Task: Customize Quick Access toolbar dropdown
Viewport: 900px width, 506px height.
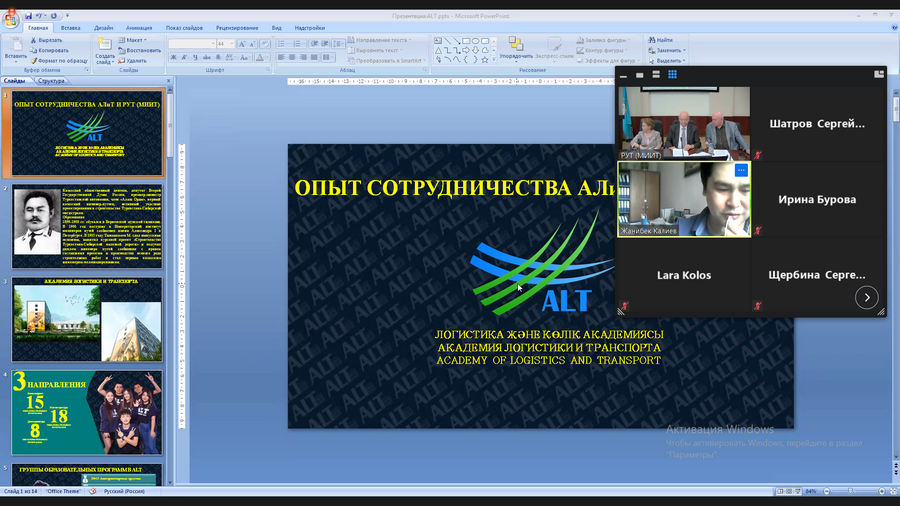Action: point(67,16)
